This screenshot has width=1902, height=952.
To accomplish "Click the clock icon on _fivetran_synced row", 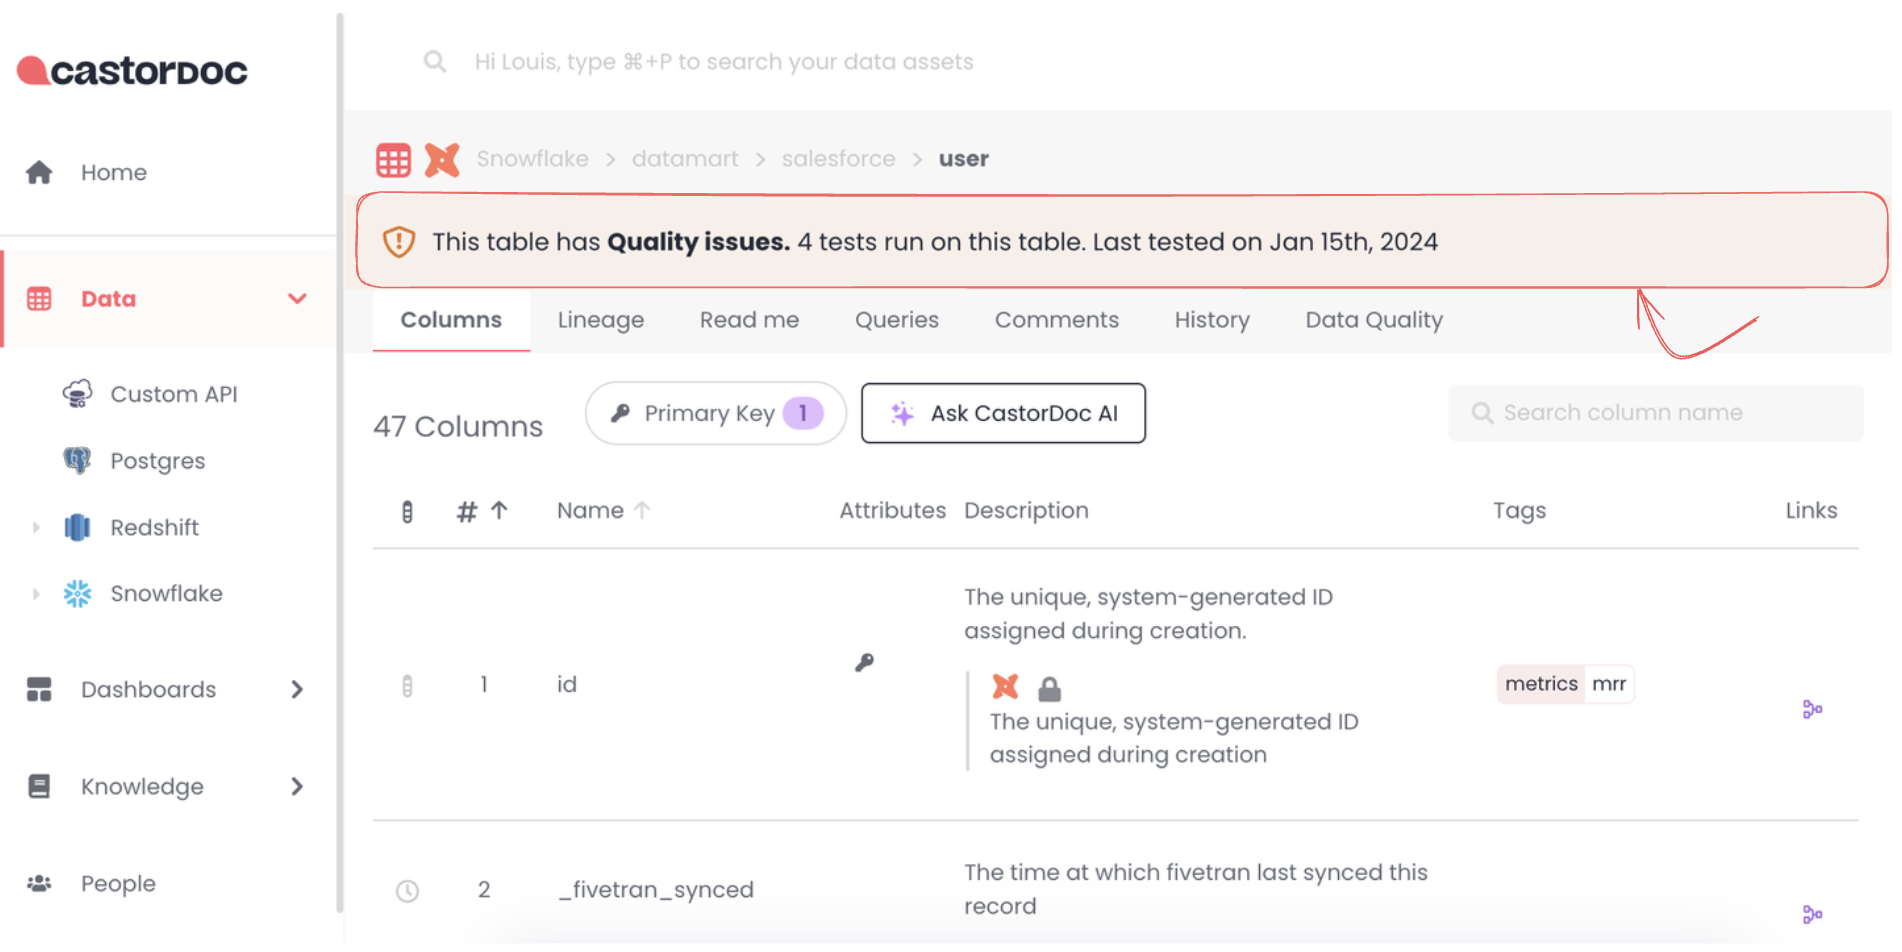I will pyautogui.click(x=407, y=890).
